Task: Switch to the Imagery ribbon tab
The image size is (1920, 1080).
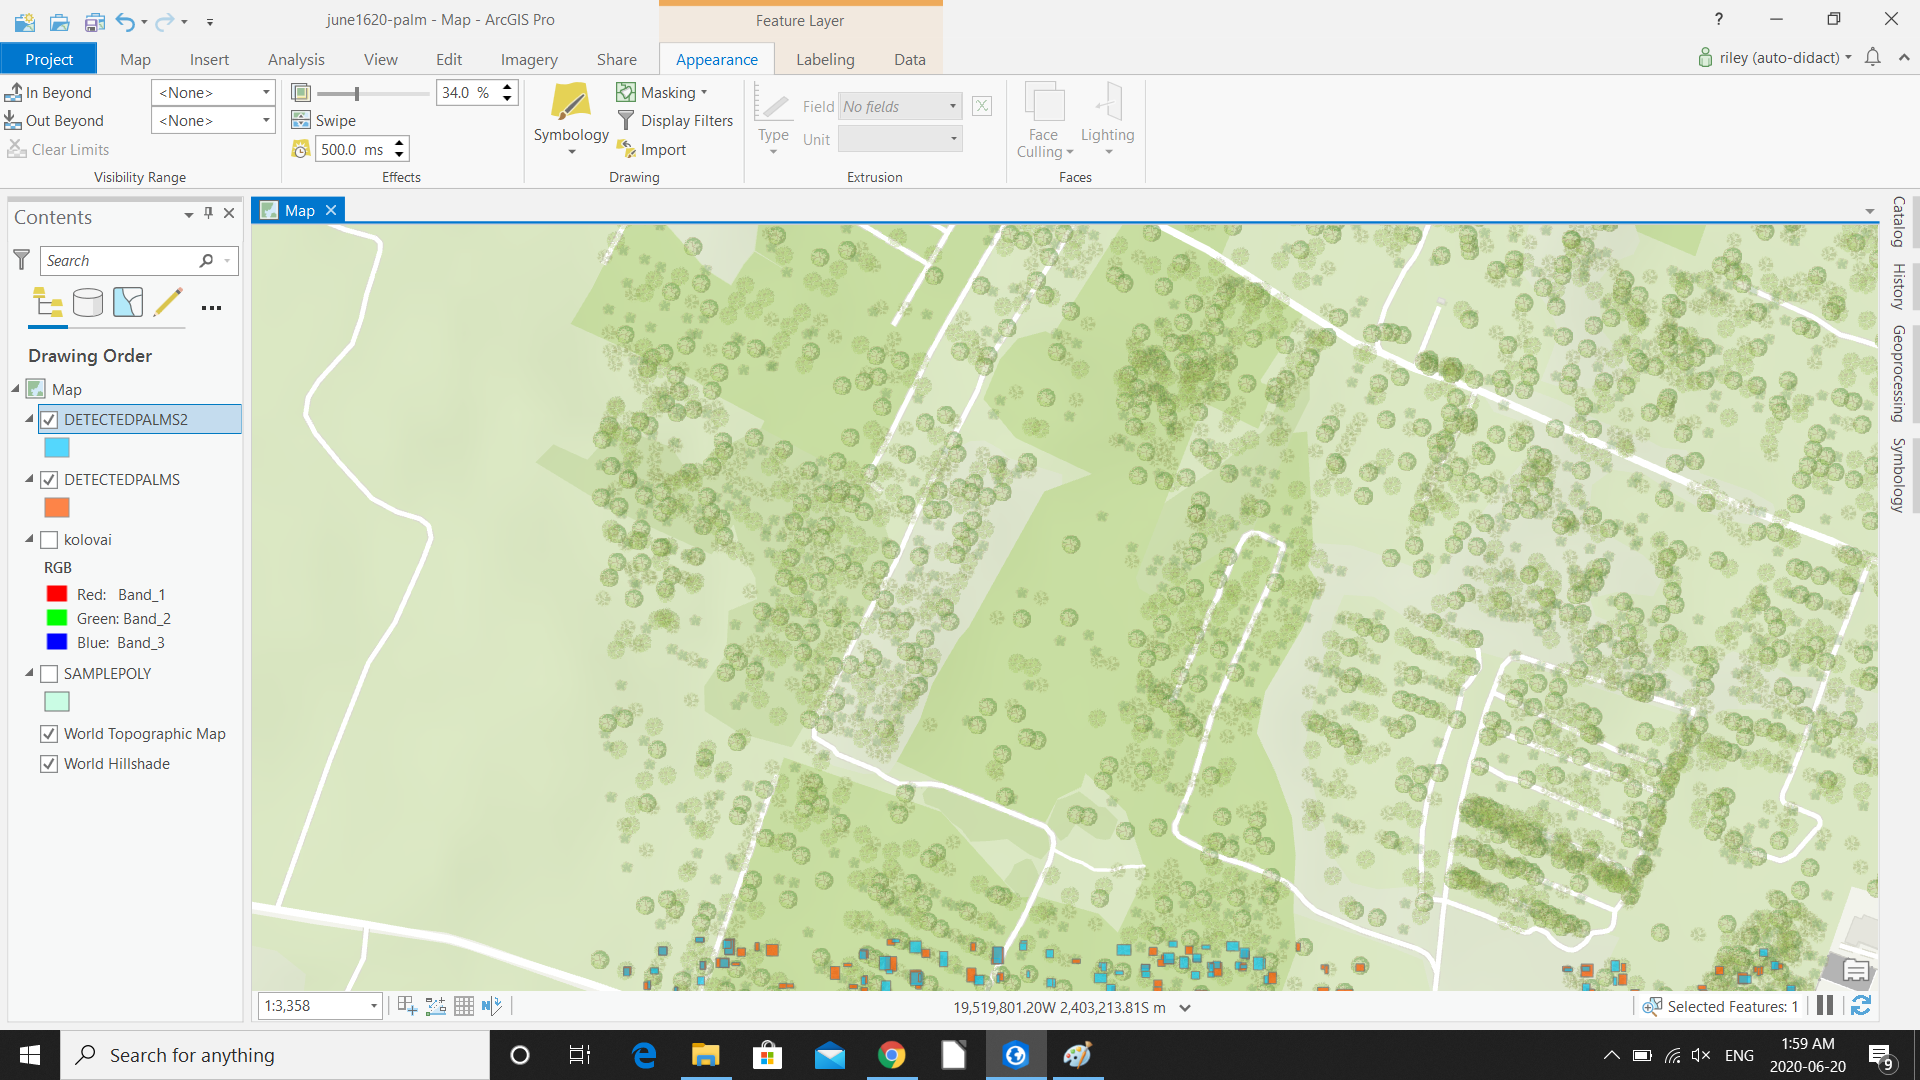Action: tap(529, 59)
